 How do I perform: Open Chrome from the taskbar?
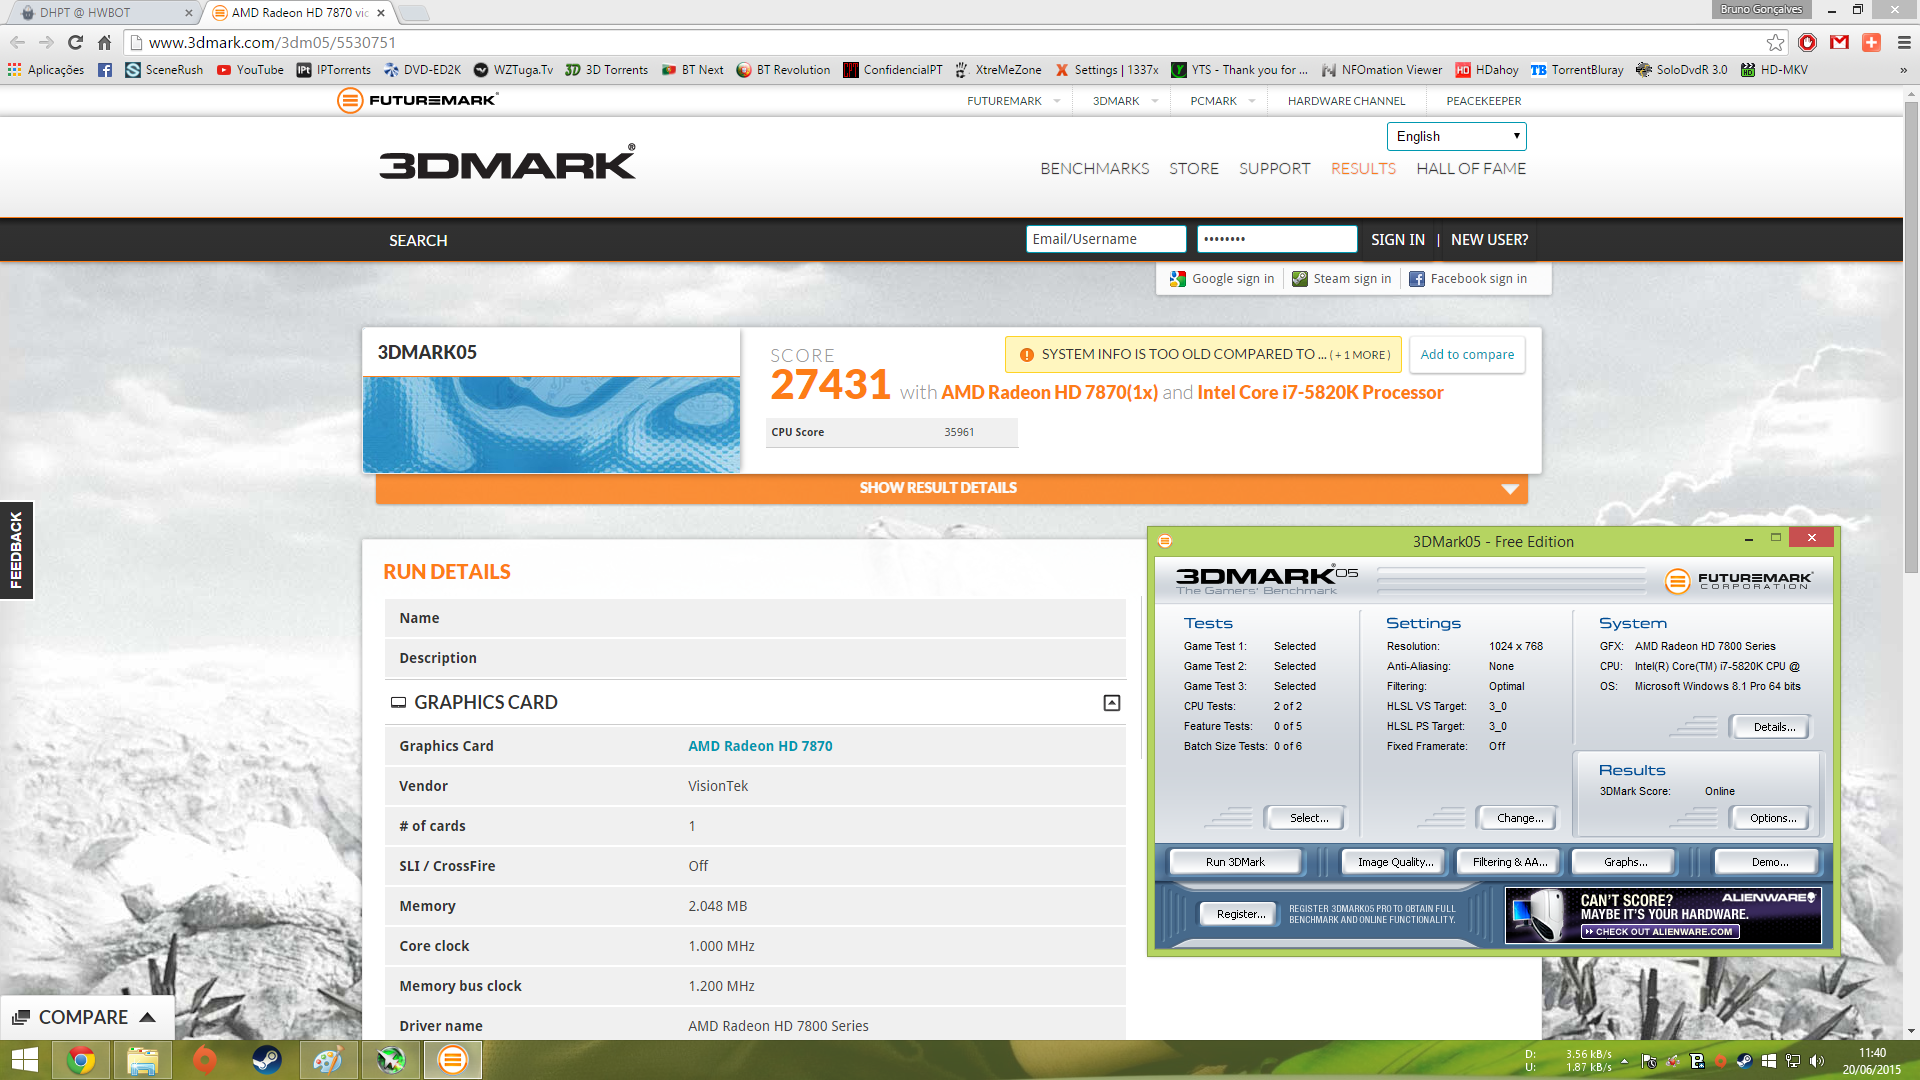click(81, 1060)
